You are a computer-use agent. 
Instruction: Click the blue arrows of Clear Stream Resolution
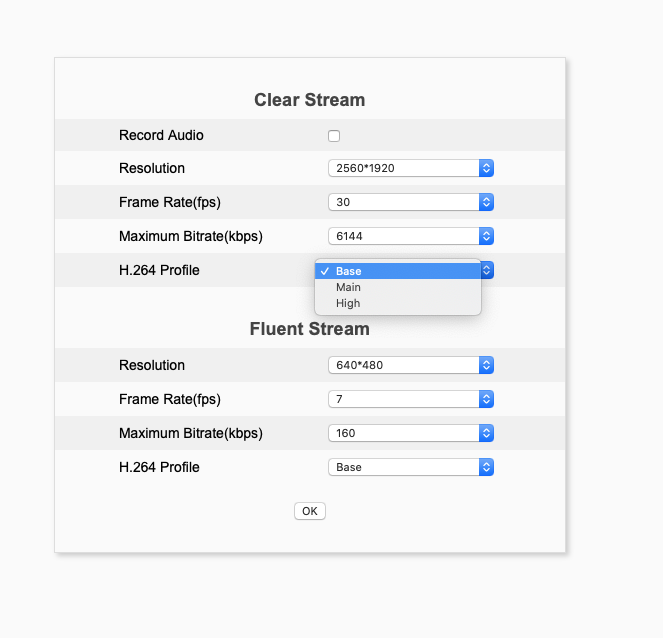point(486,168)
